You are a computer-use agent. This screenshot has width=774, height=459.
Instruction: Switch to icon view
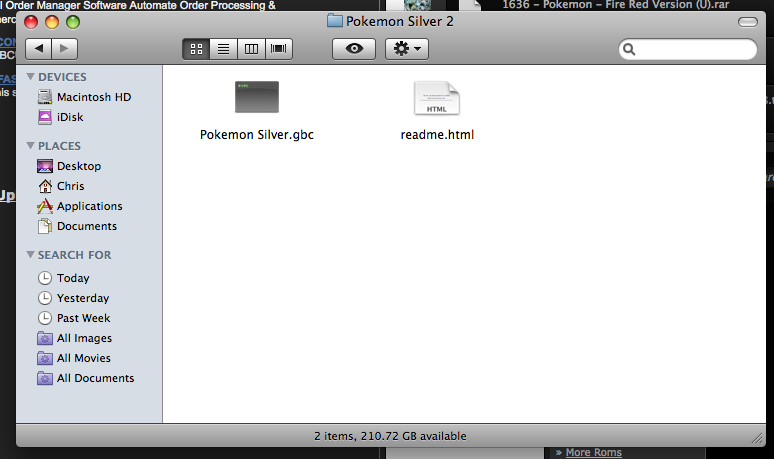pos(196,49)
